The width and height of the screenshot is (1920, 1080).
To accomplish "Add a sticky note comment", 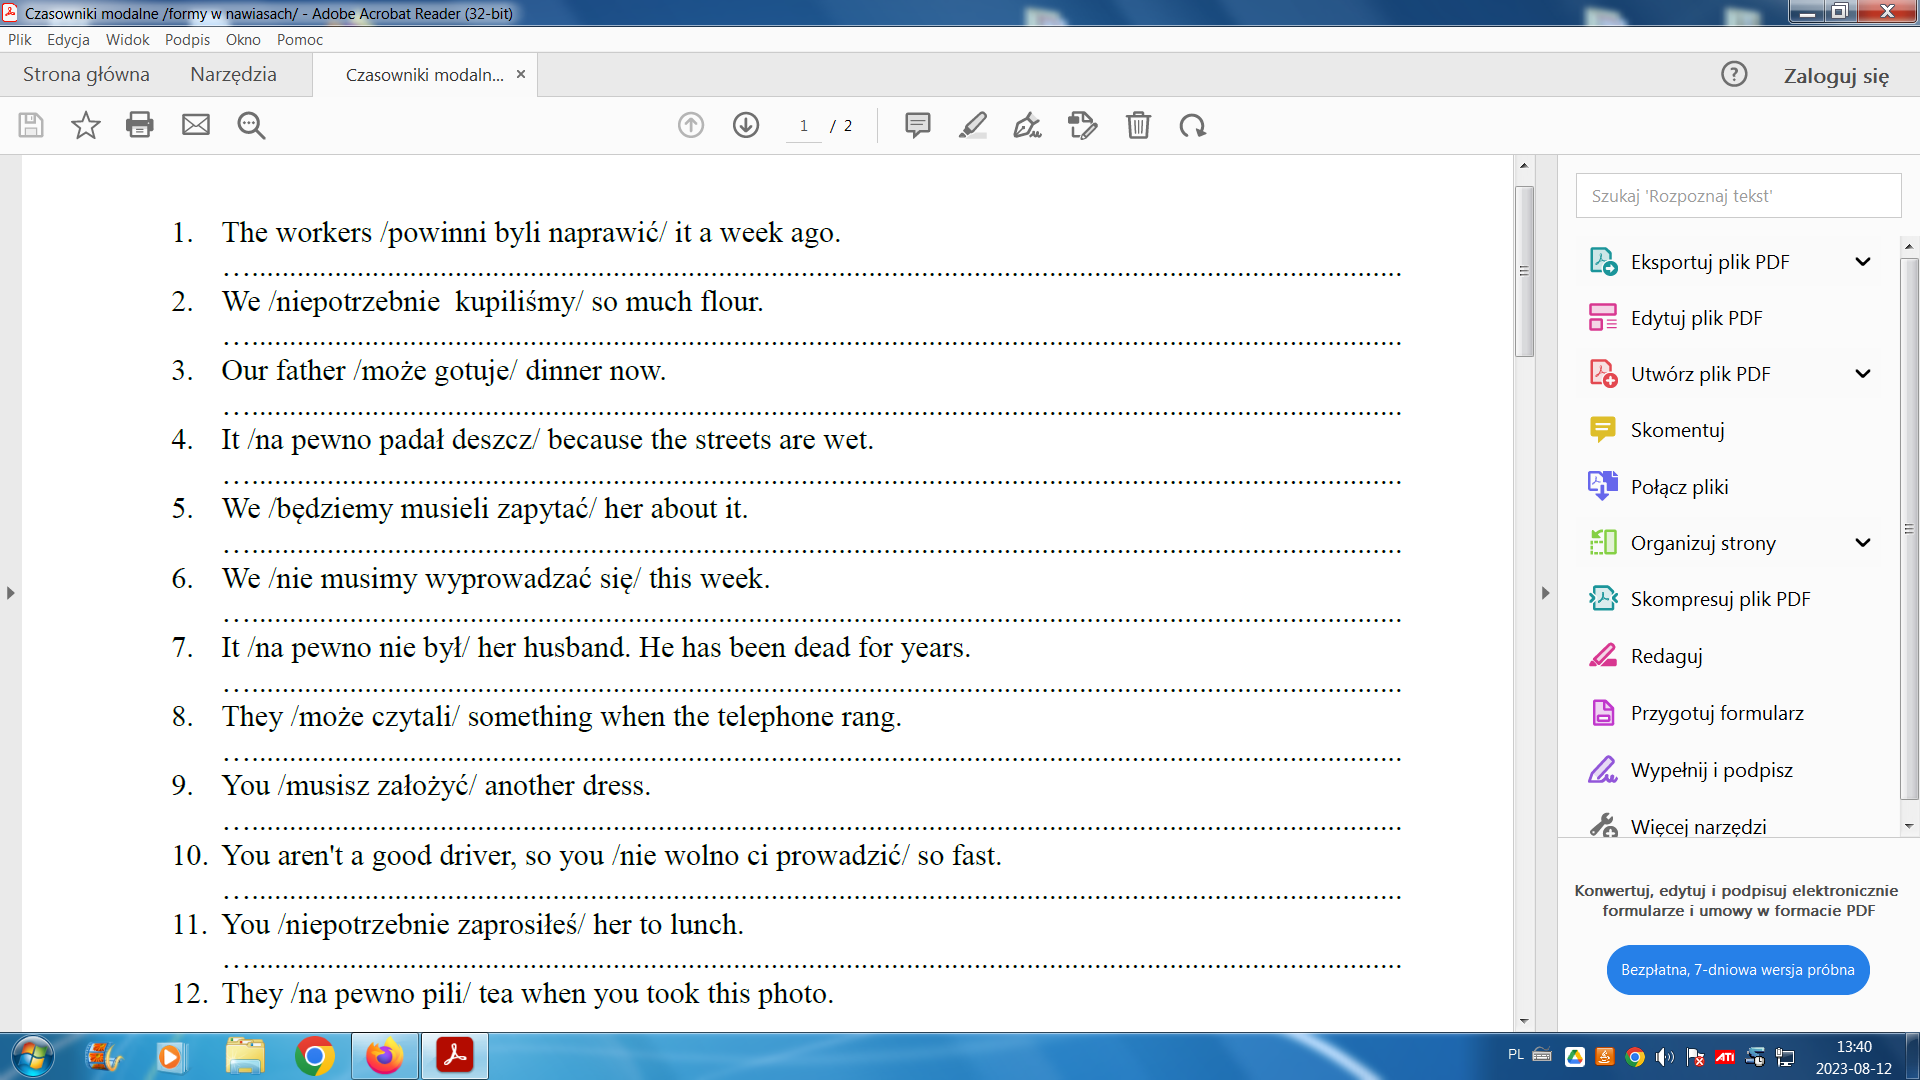I will pos(917,125).
